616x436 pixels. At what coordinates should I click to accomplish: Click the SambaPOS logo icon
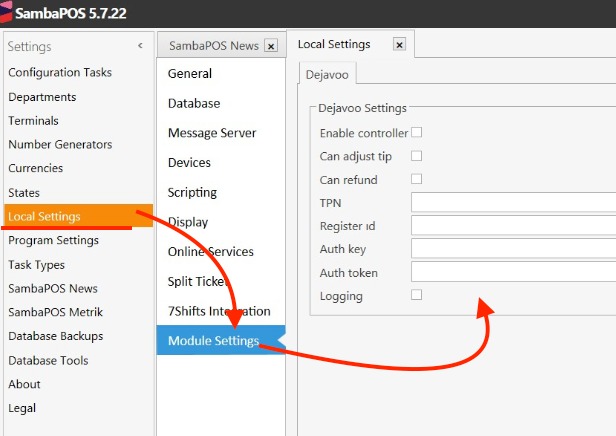pos(6,13)
